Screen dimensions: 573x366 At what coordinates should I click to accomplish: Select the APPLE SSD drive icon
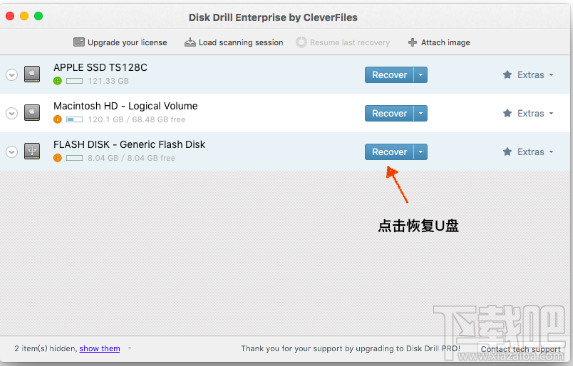(32, 75)
